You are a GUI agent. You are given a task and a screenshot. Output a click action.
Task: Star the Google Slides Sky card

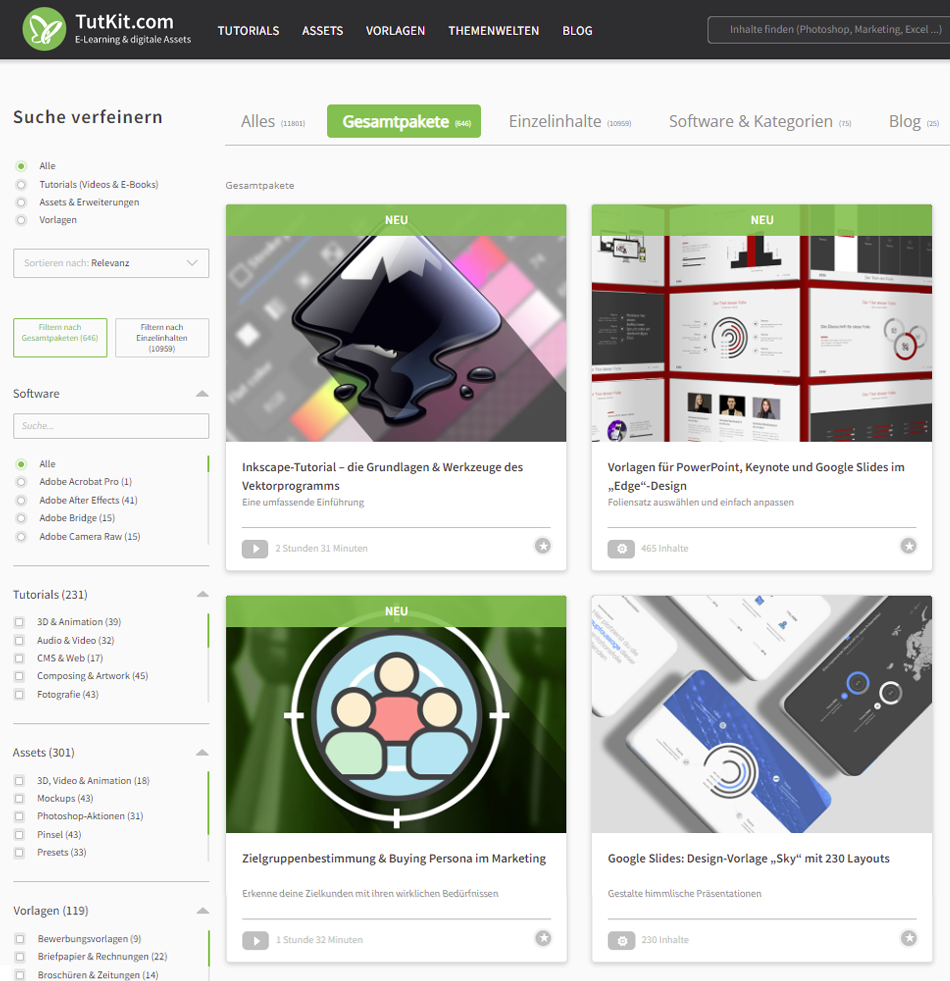[909, 938]
